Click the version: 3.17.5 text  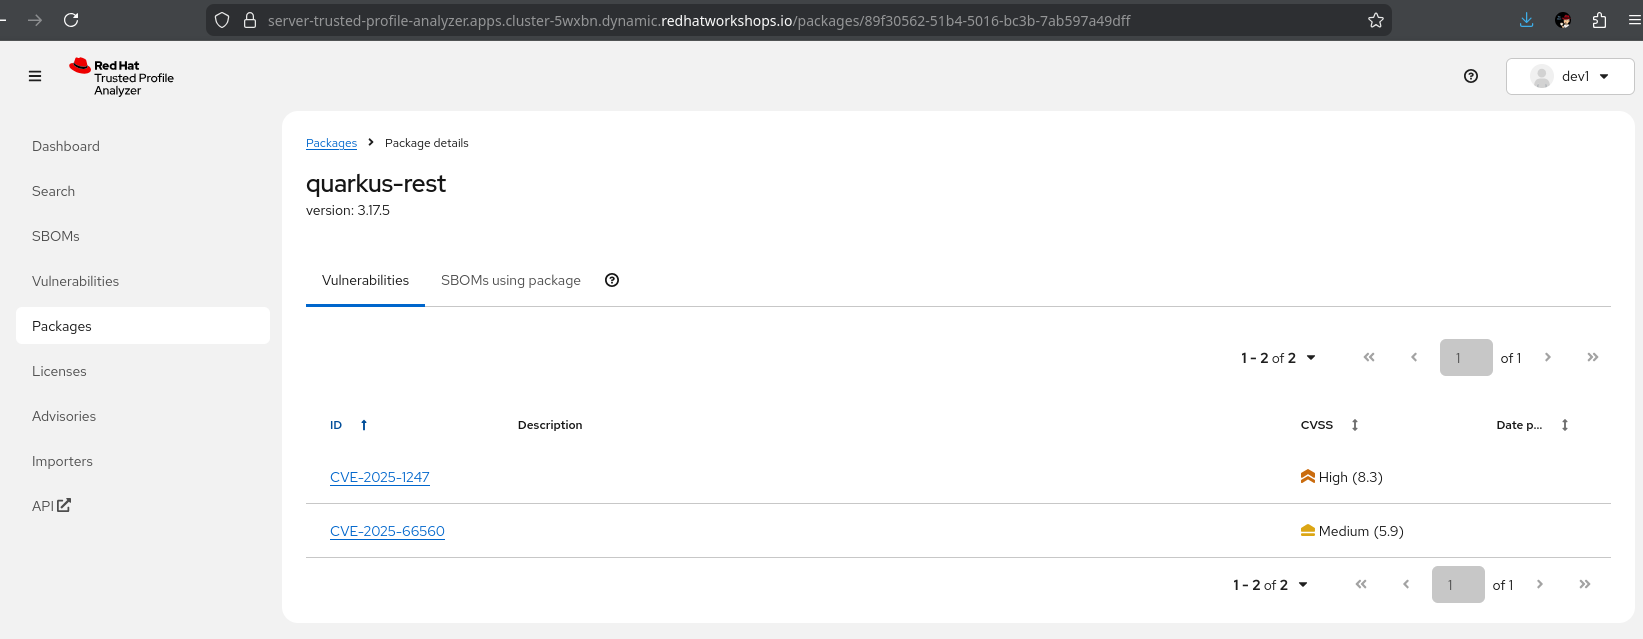[348, 210]
